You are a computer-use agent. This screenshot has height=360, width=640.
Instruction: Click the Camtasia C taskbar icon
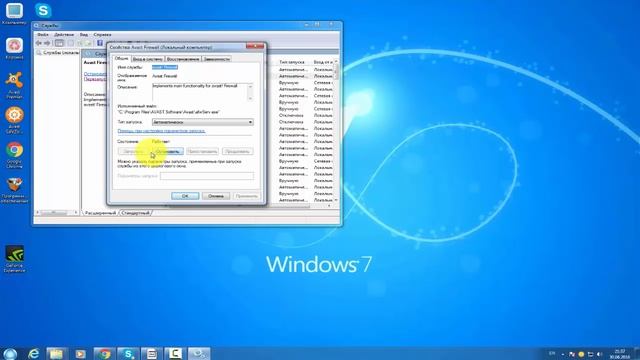click(x=175, y=353)
